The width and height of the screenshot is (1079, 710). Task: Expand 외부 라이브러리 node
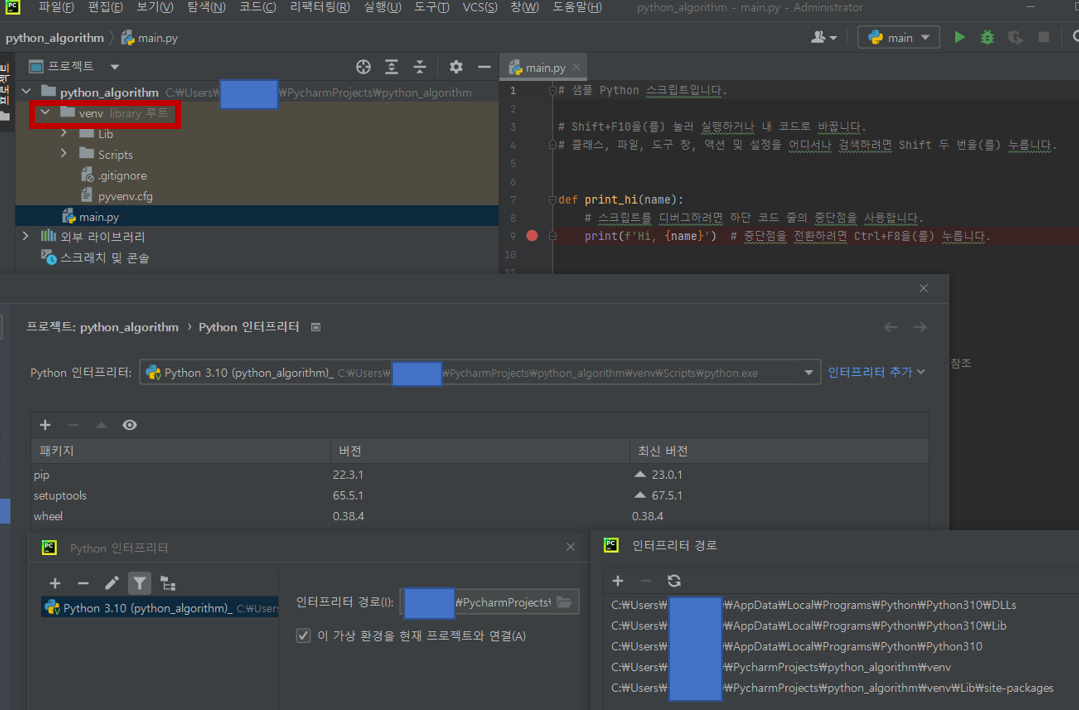tap(26, 236)
